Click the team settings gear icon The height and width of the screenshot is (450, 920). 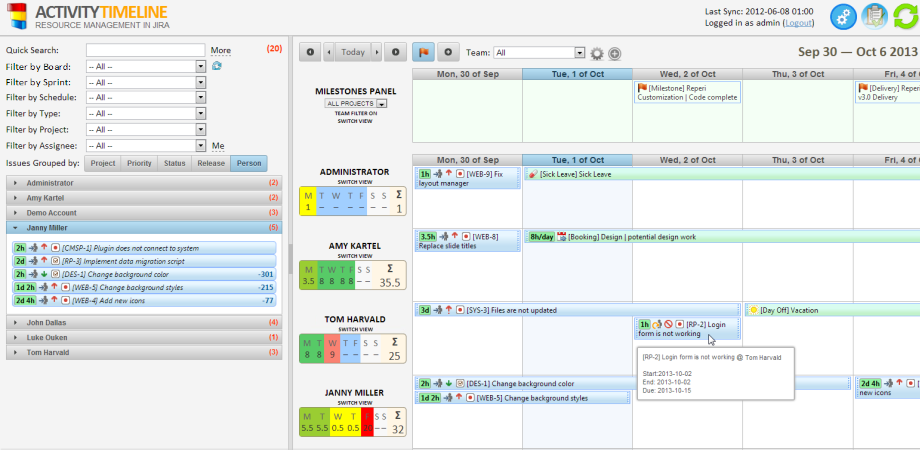tap(597, 53)
